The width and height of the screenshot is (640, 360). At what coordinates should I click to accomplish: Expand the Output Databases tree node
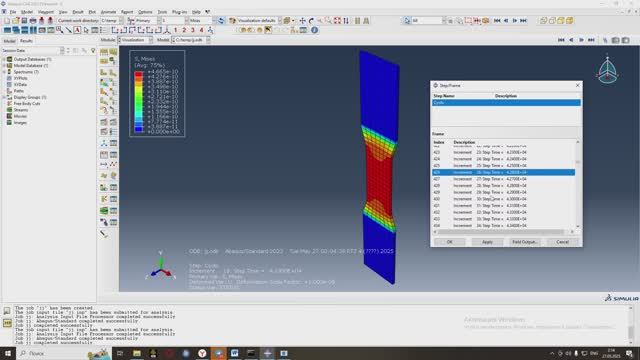4,59
